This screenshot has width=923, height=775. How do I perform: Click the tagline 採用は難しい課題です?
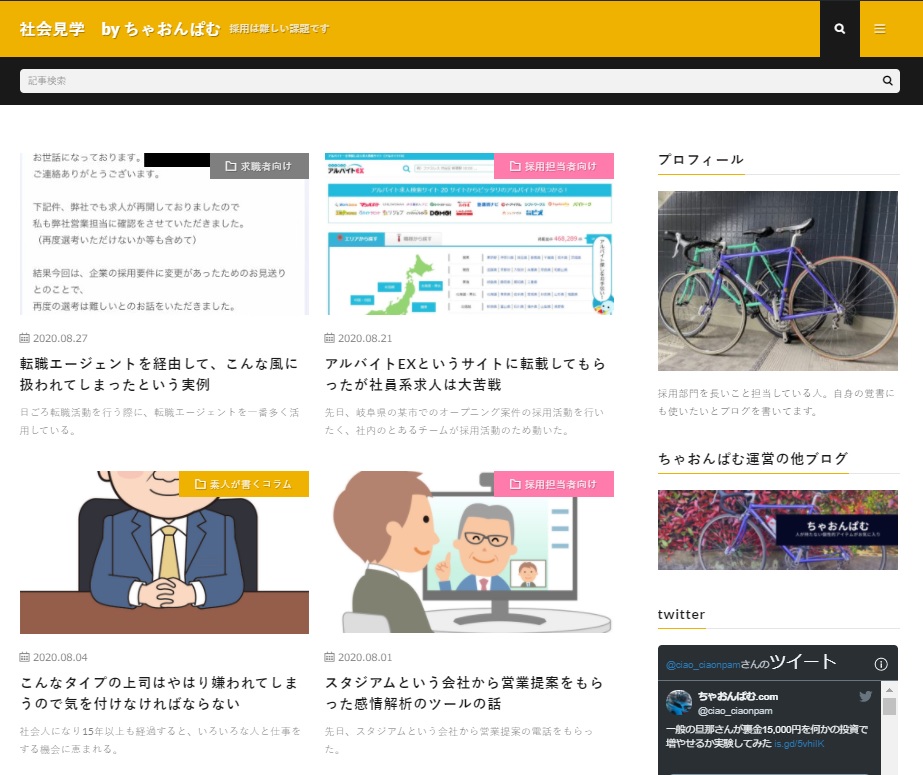279,29
